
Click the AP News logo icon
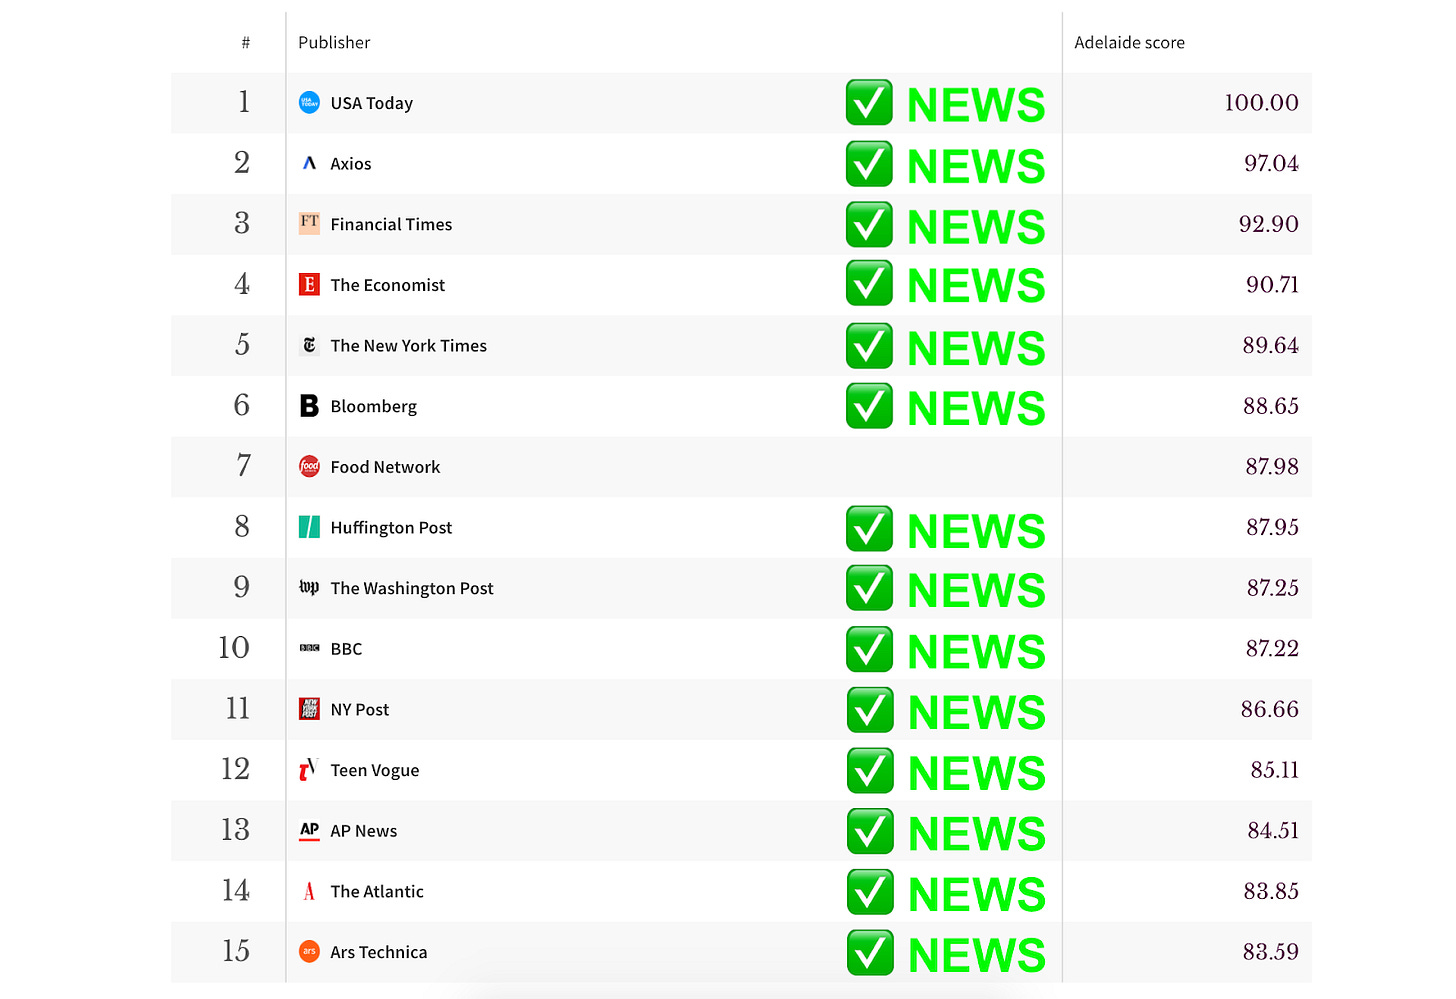tap(309, 831)
